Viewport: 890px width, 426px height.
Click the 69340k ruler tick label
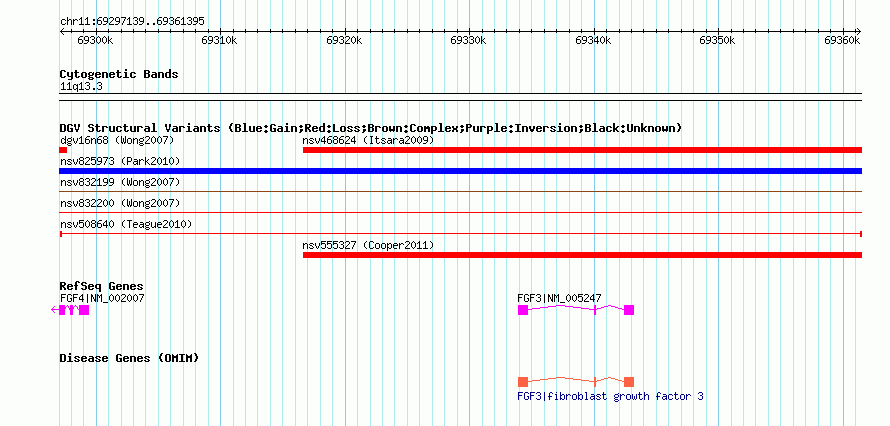pyautogui.click(x=594, y=40)
